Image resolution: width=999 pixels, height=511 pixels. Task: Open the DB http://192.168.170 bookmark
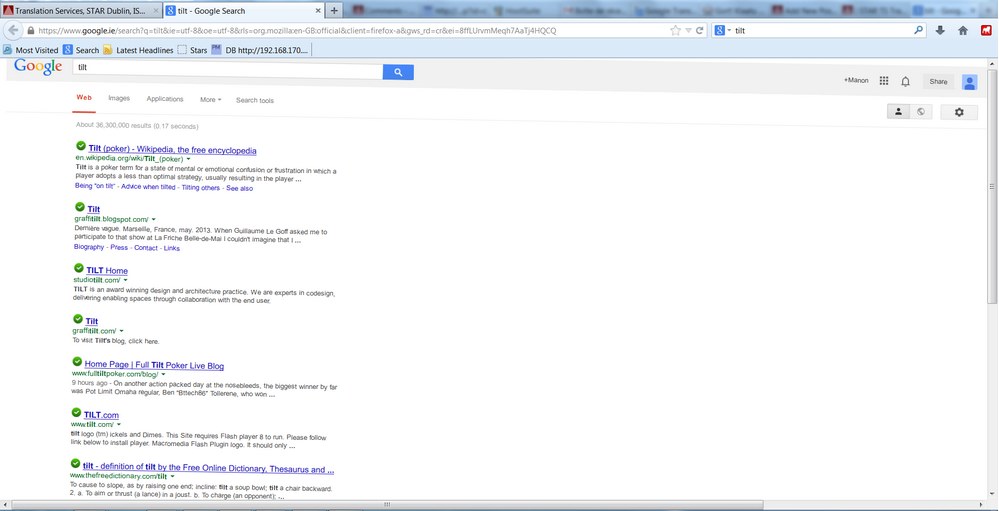pos(259,50)
